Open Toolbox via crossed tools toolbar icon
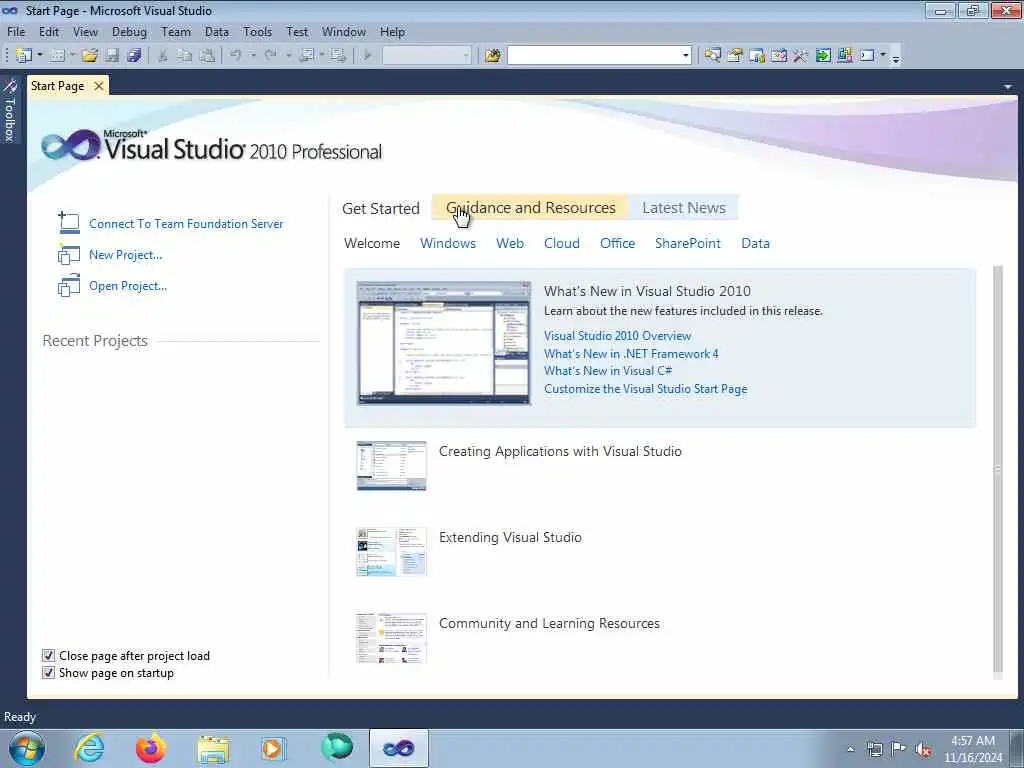Screen dimensions: 1024x768 pos(800,56)
